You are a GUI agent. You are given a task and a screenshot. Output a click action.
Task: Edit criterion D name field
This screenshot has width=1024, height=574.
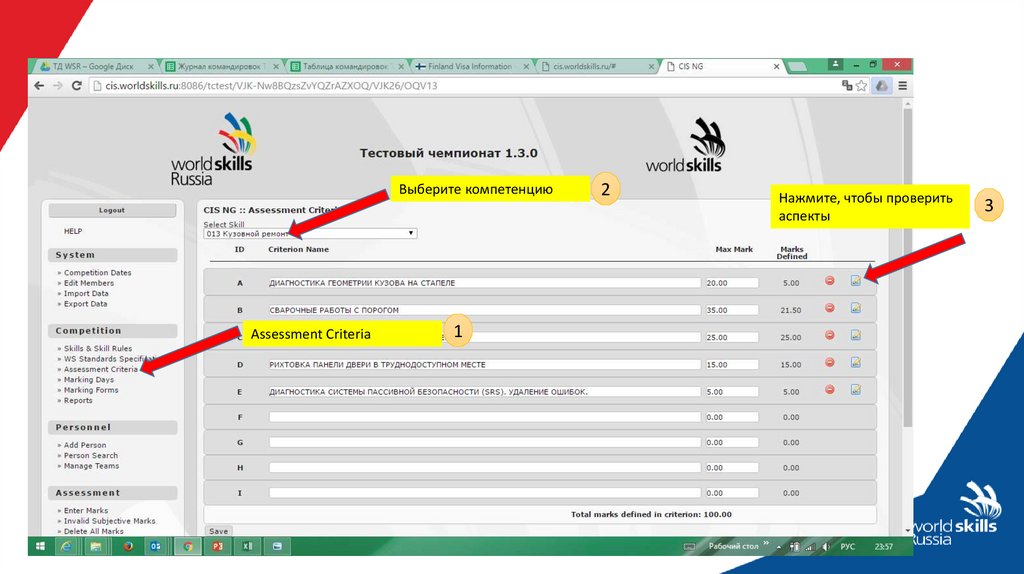(484, 365)
